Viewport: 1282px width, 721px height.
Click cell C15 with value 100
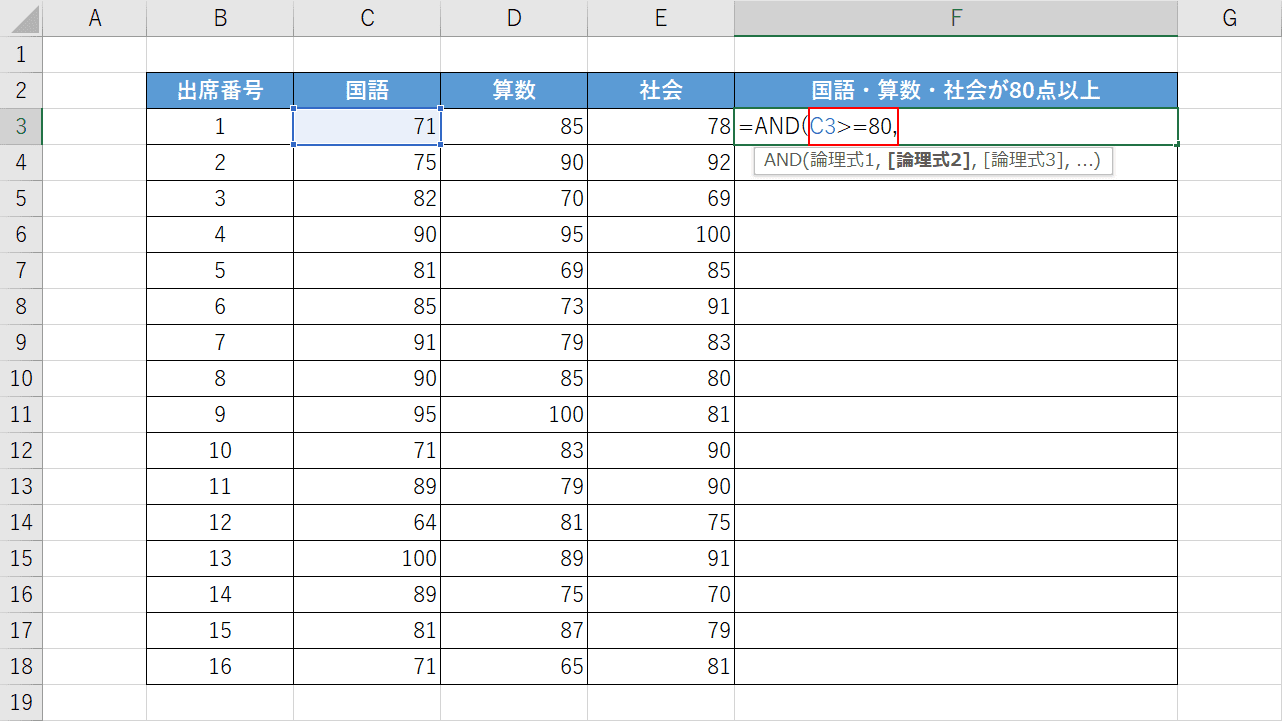[x=367, y=558]
